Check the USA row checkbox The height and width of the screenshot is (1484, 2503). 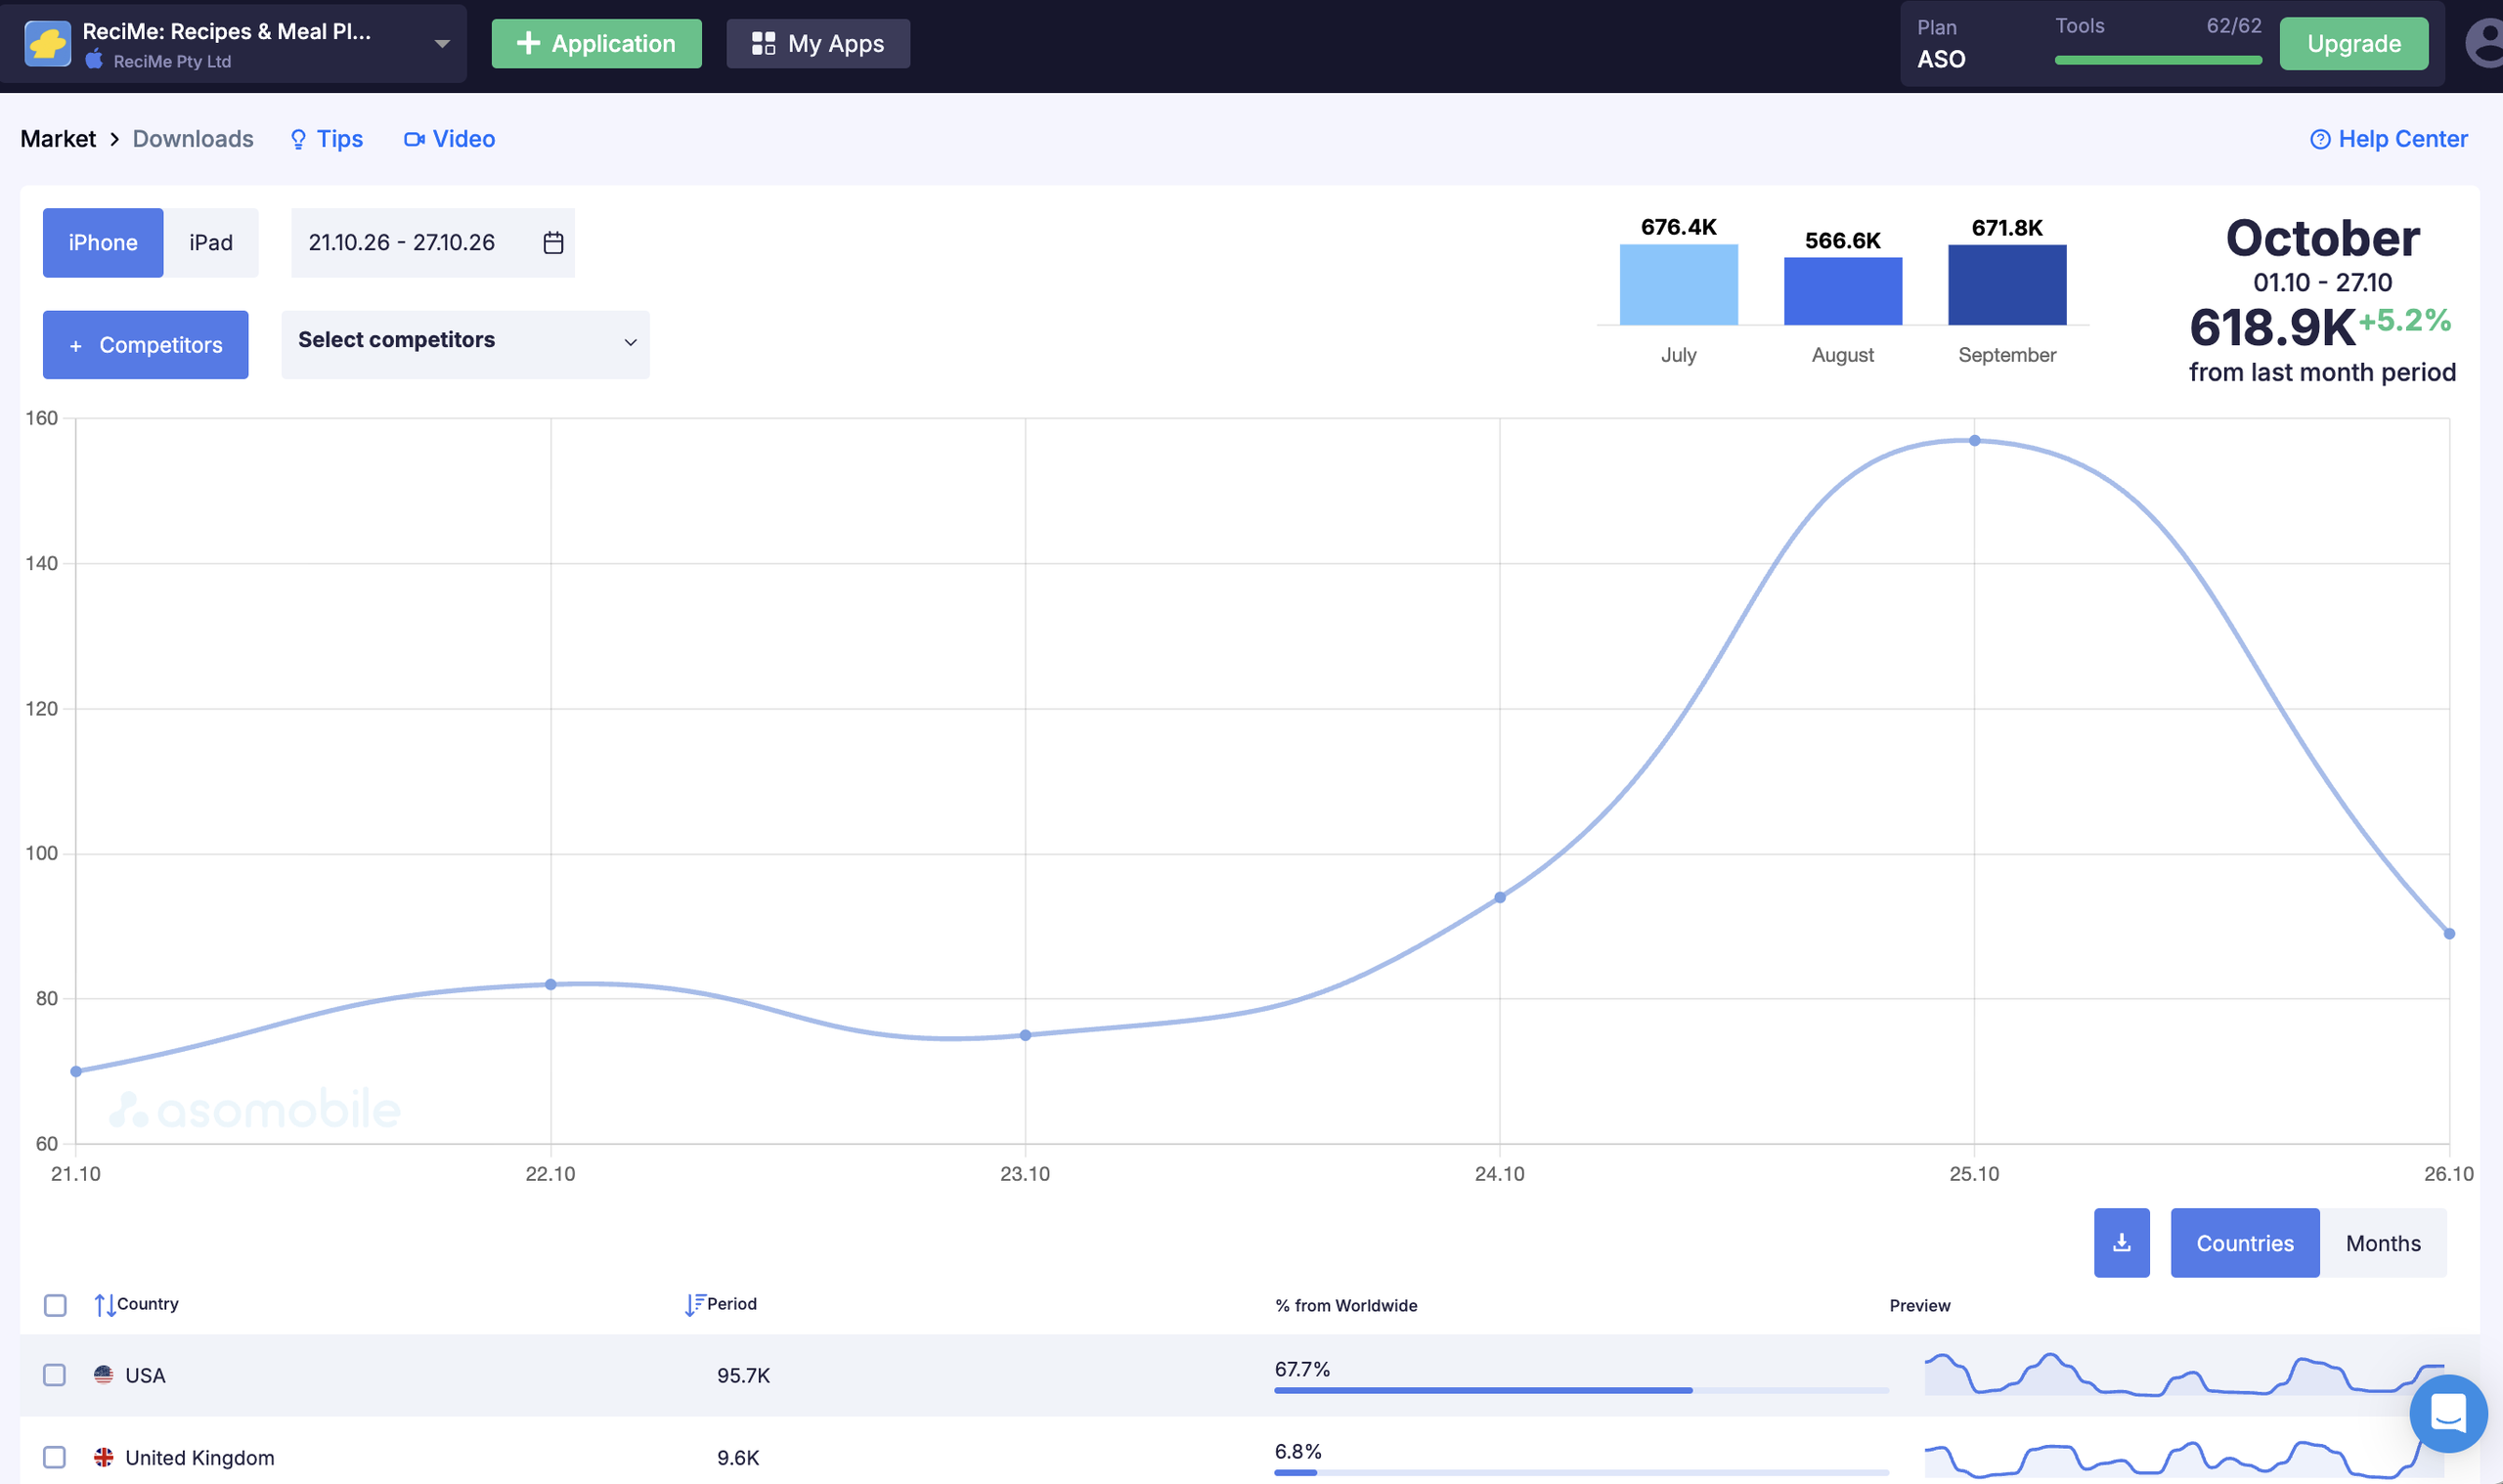(55, 1375)
